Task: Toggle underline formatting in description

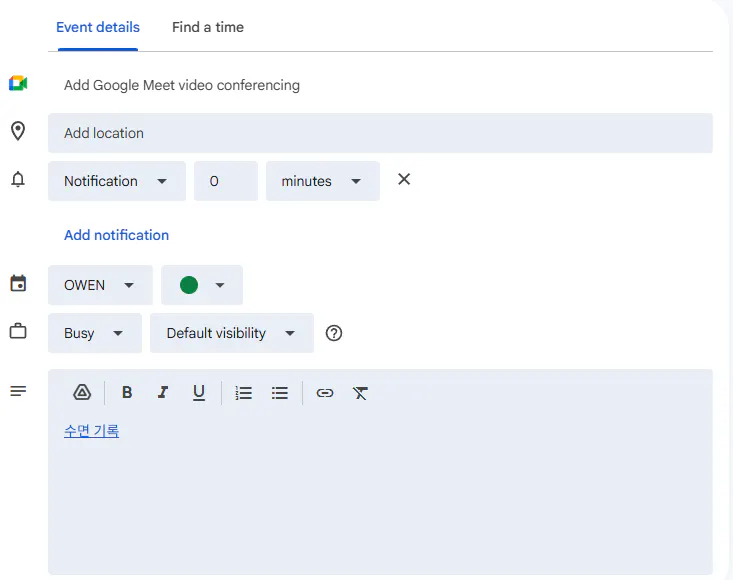Action: pos(199,393)
